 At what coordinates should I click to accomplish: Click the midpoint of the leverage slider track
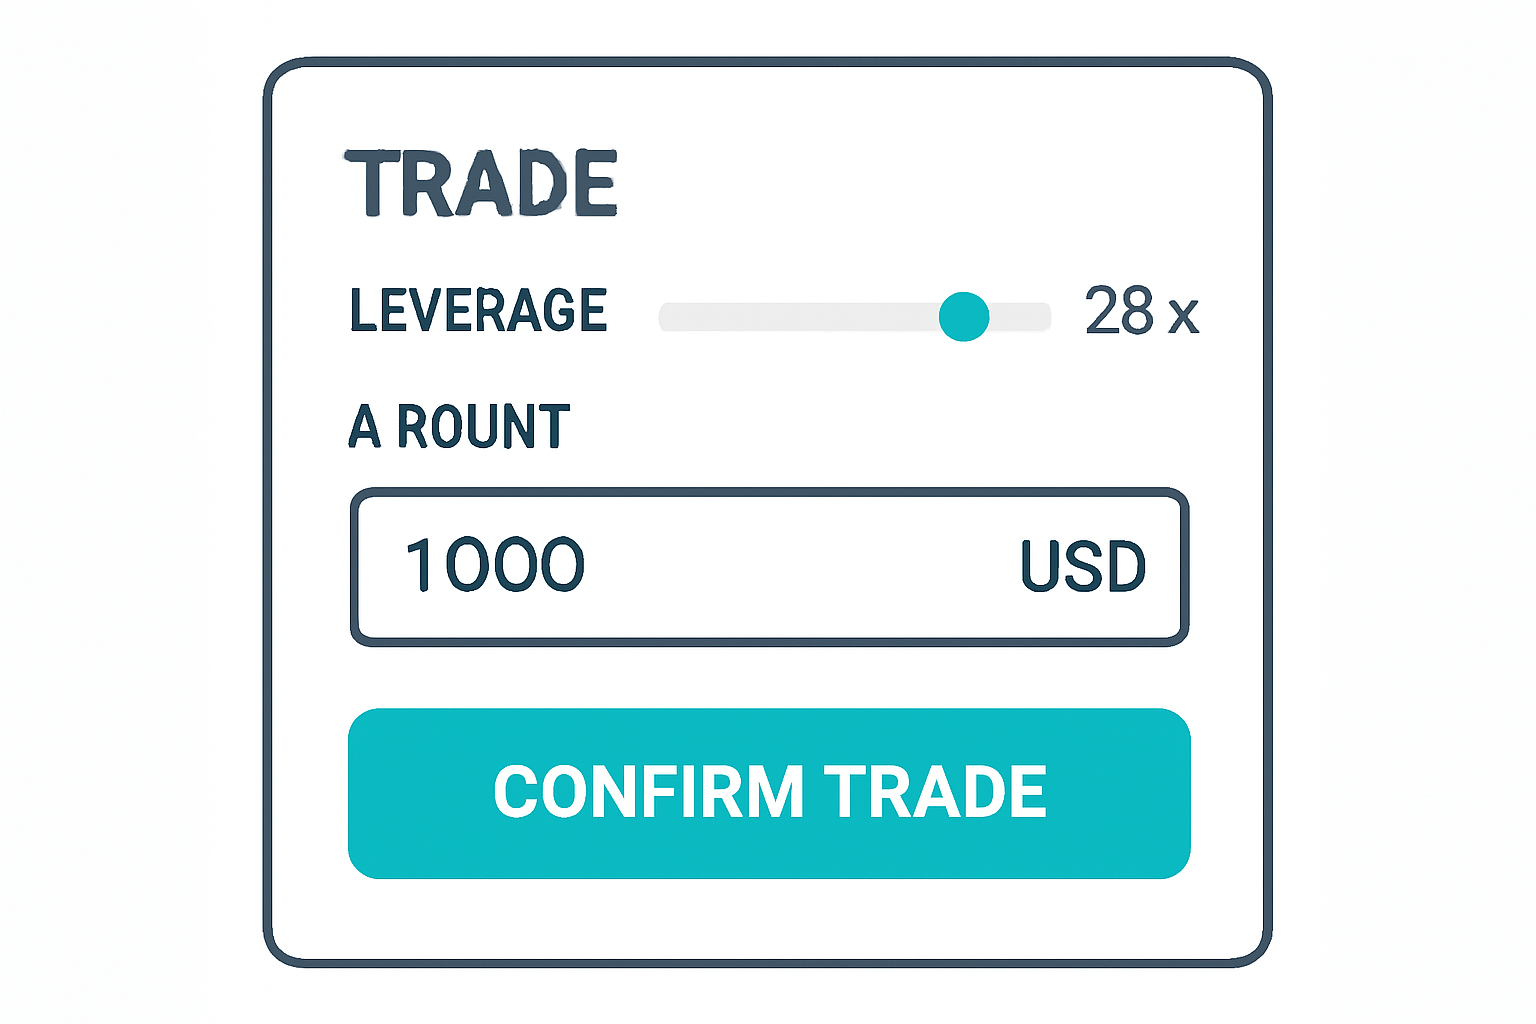pyautogui.click(x=855, y=317)
